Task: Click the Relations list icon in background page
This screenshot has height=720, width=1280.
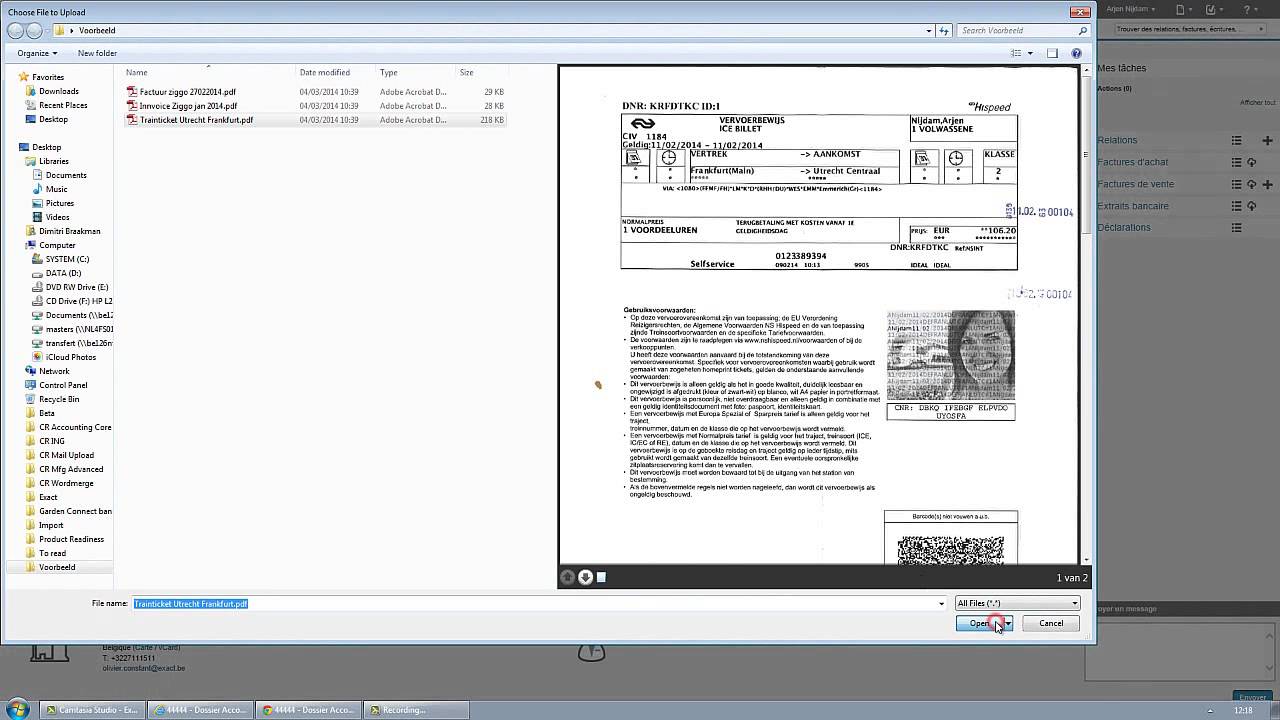Action: pyautogui.click(x=1236, y=140)
